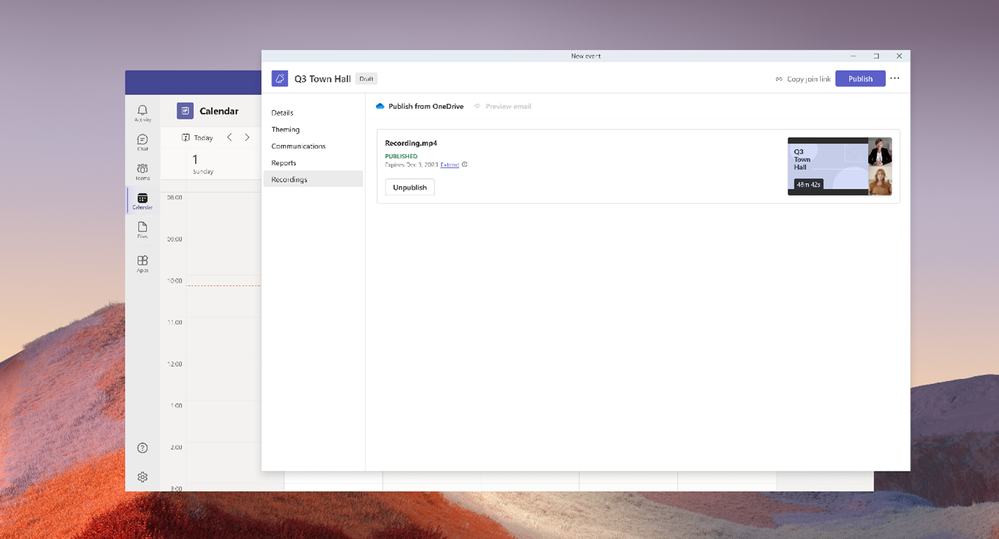Select day 1 Sunday in calendar
This screenshot has height=539, width=999.
pyautogui.click(x=203, y=164)
